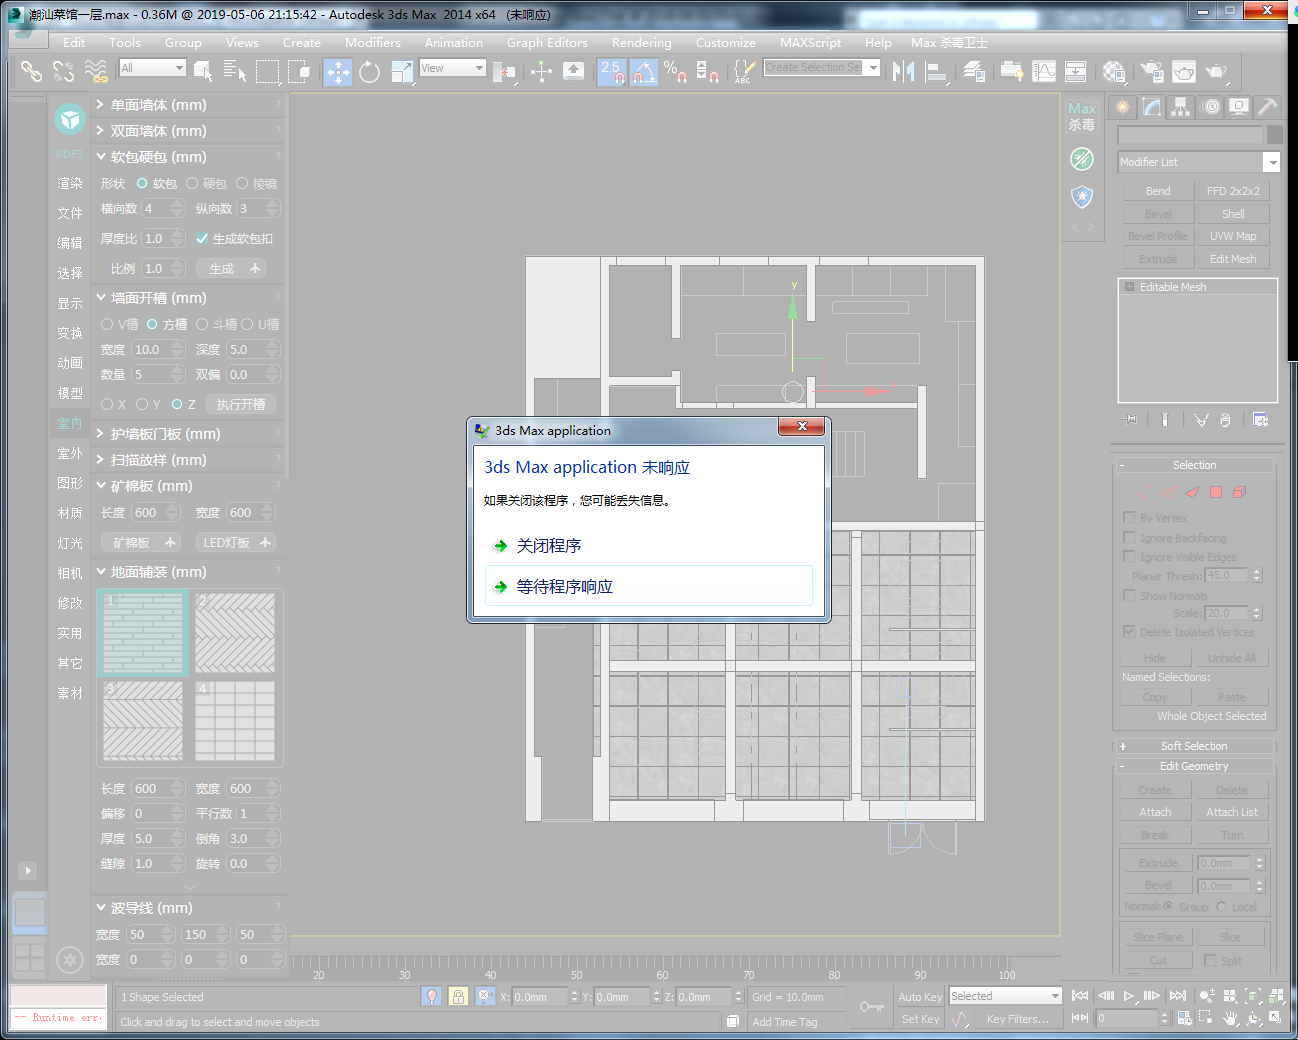Collapse the 软包硬包 (mm) rollout

pos(188,157)
